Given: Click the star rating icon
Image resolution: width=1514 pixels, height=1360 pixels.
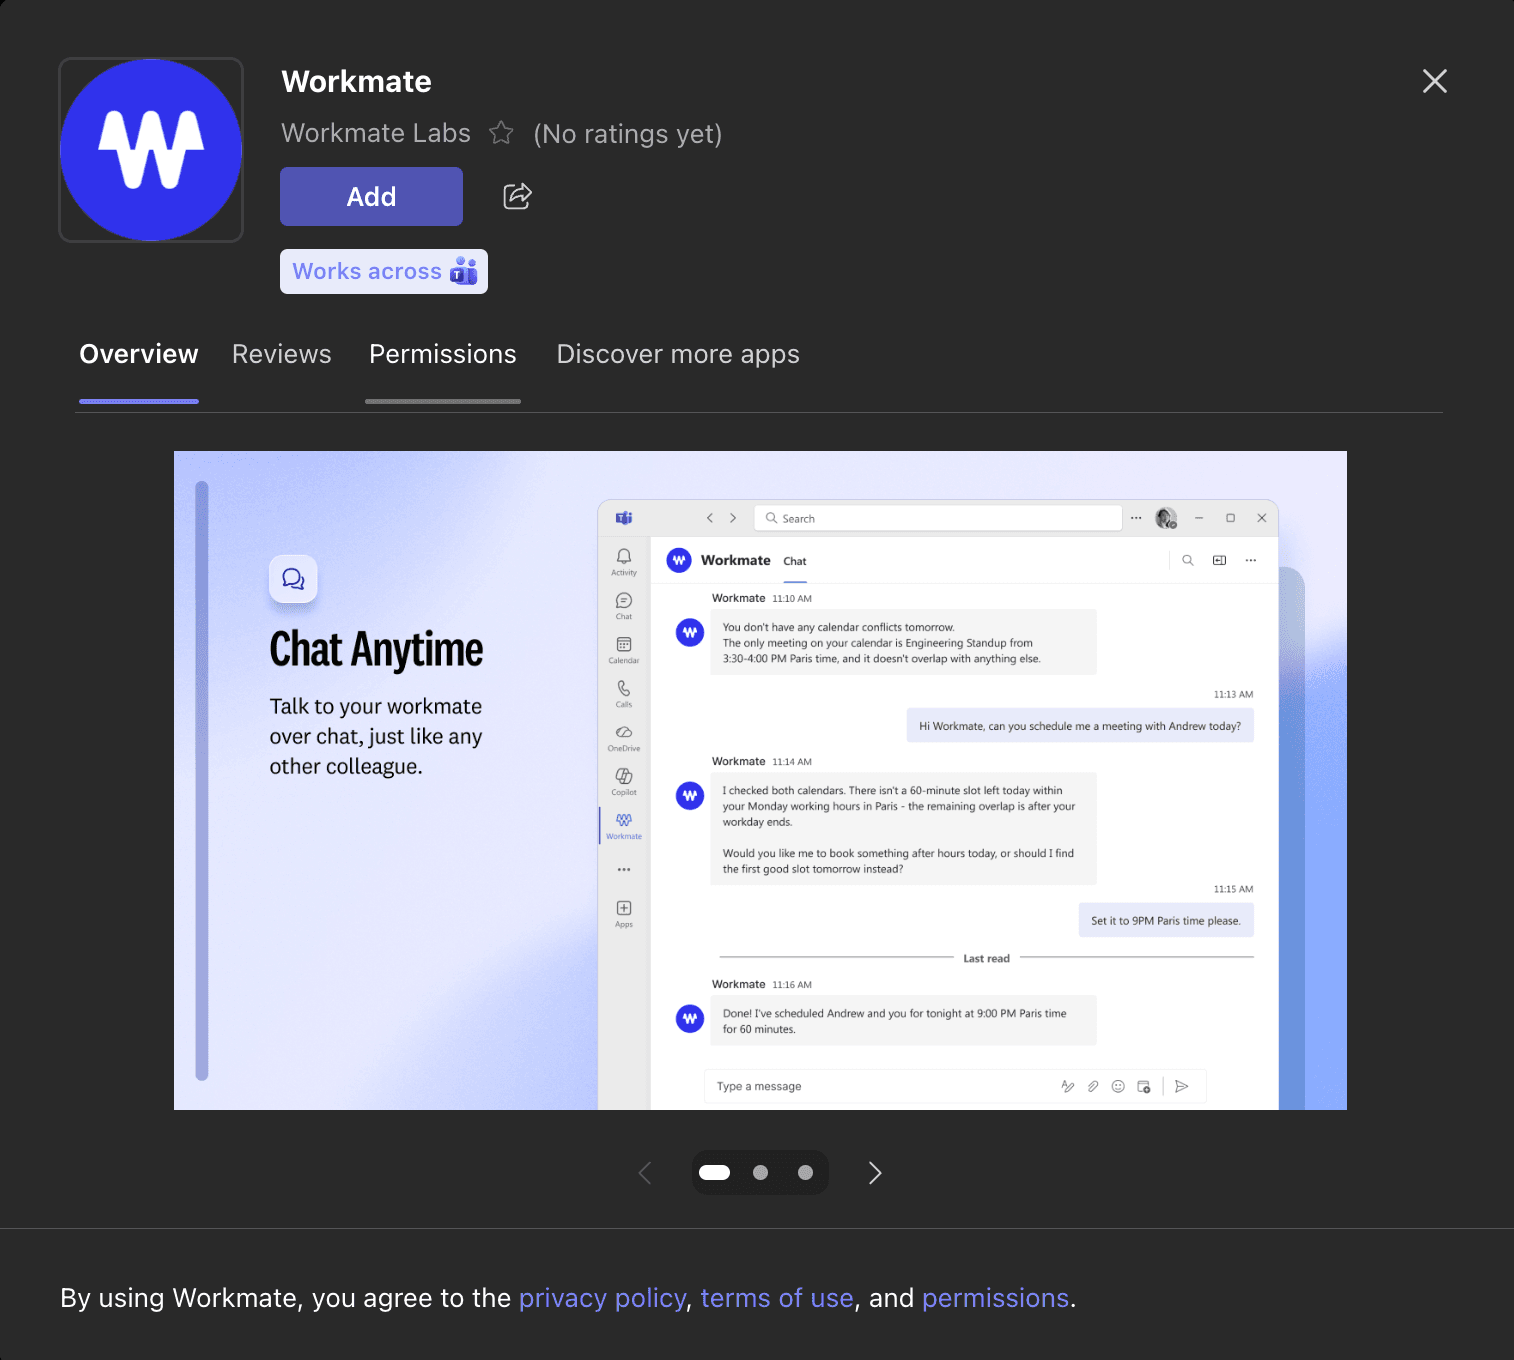Looking at the screenshot, I should tap(501, 133).
